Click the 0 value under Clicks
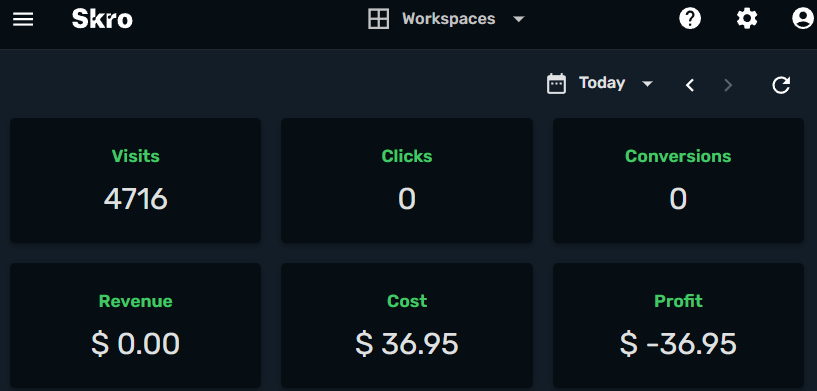The height and width of the screenshot is (391, 817). pos(407,199)
